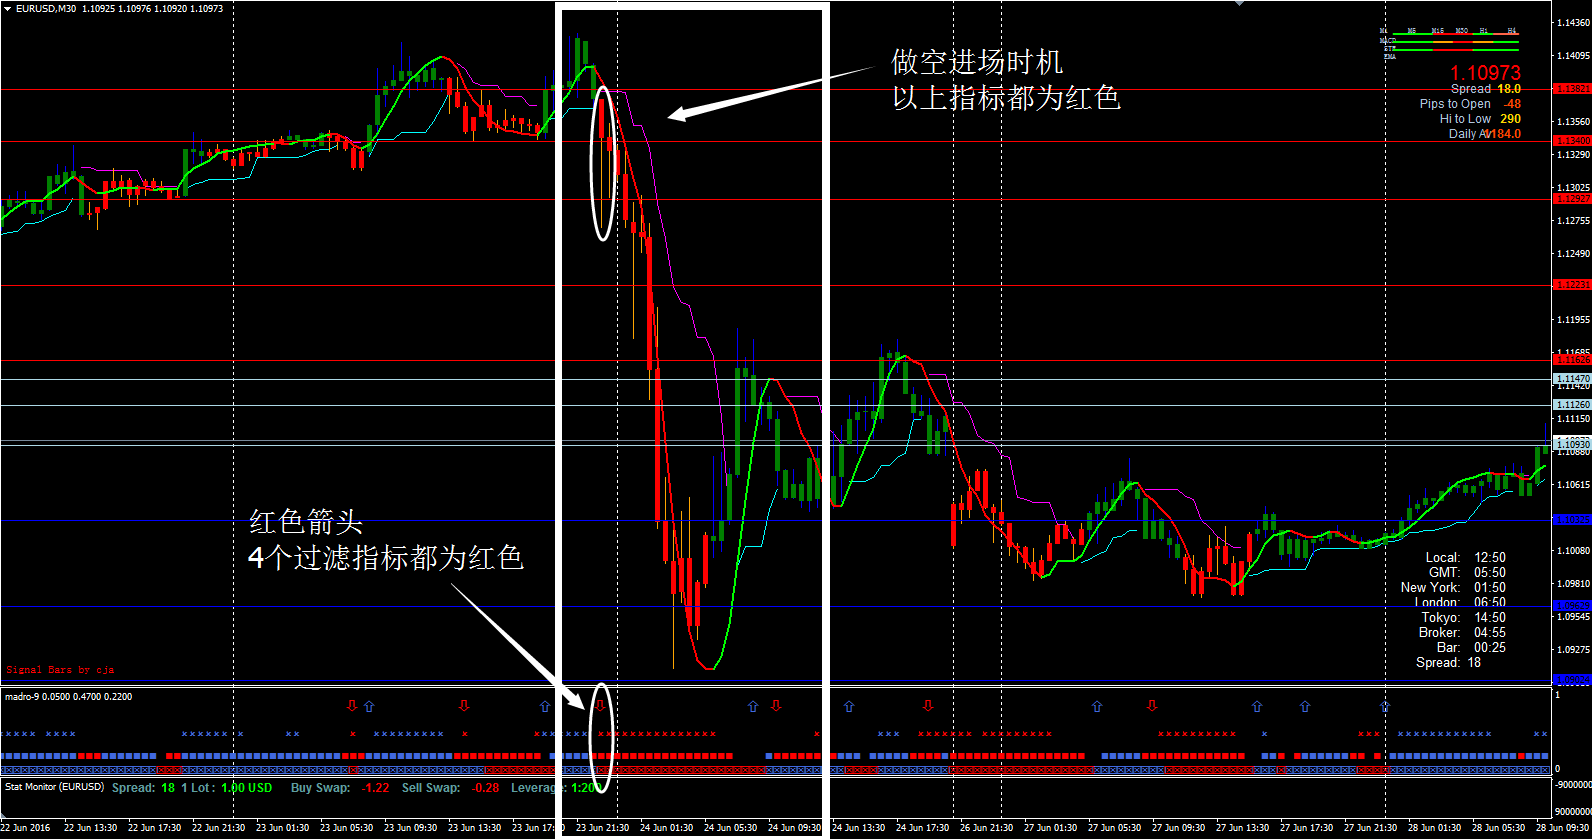
Task: Click the price scale value "1.10080"
Action: tap(1572, 551)
